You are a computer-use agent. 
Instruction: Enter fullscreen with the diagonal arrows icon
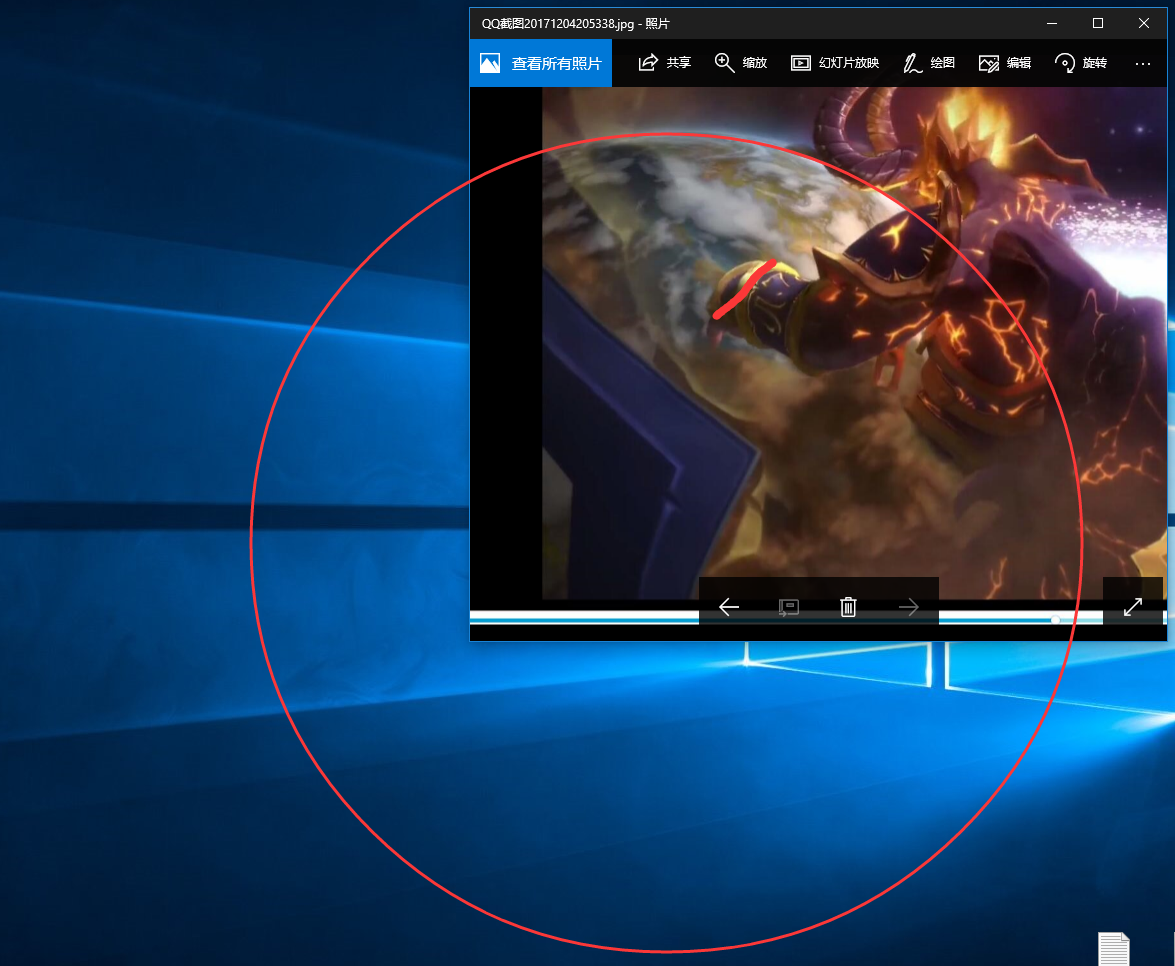(x=1132, y=607)
